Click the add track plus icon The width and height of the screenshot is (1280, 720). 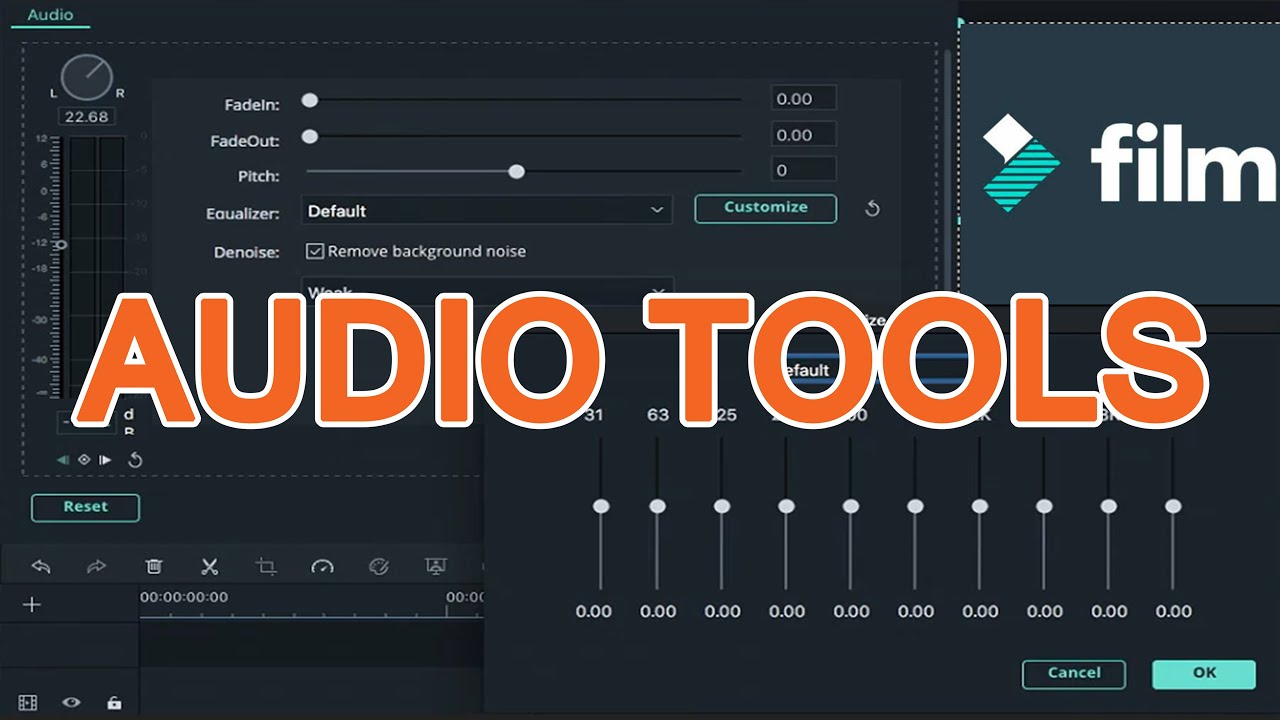[32, 604]
